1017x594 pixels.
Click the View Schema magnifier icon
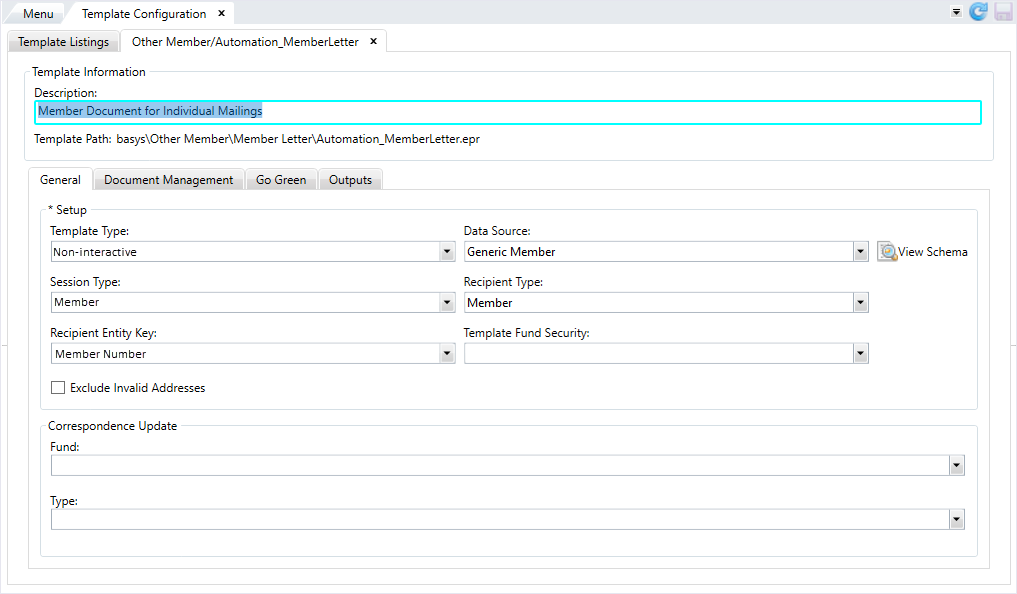point(887,252)
